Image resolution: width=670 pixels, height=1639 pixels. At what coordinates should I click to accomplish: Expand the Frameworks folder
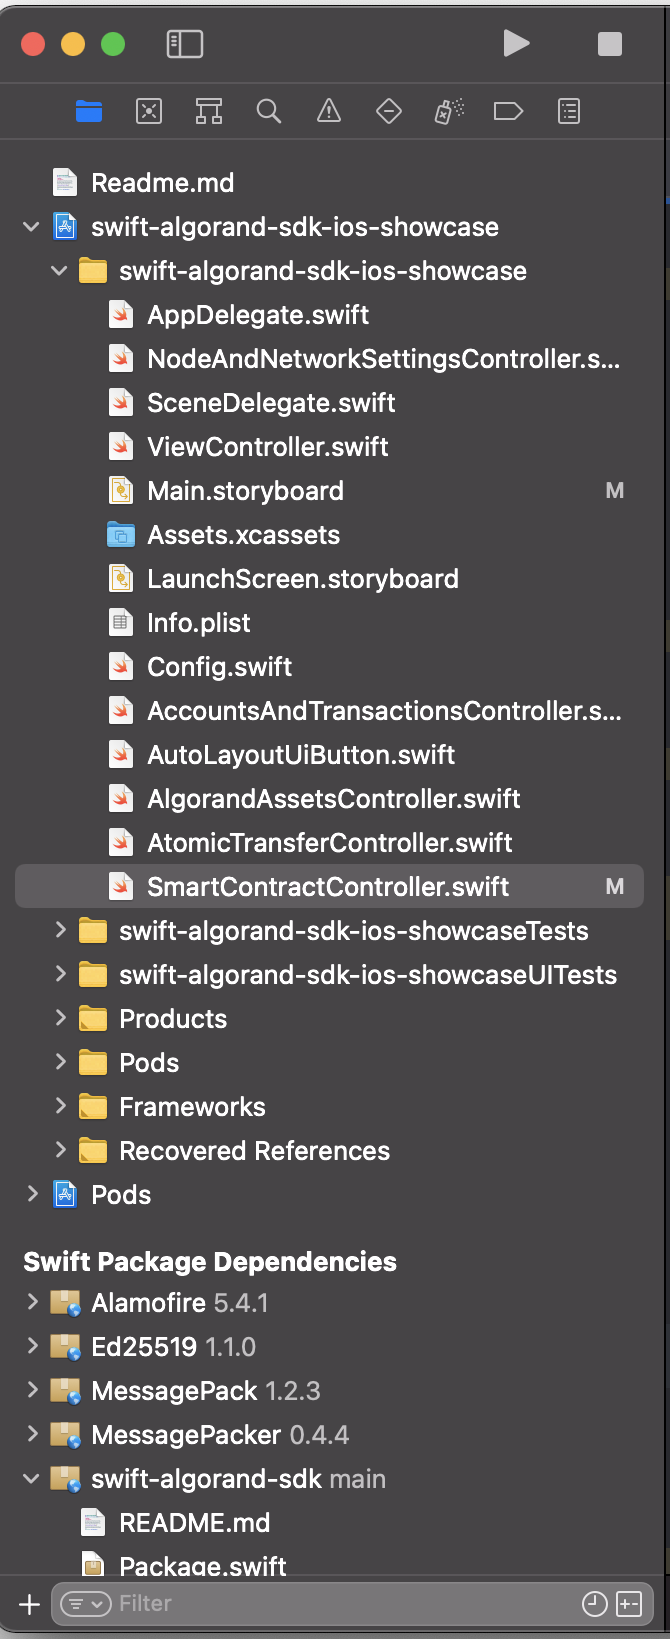60,1107
